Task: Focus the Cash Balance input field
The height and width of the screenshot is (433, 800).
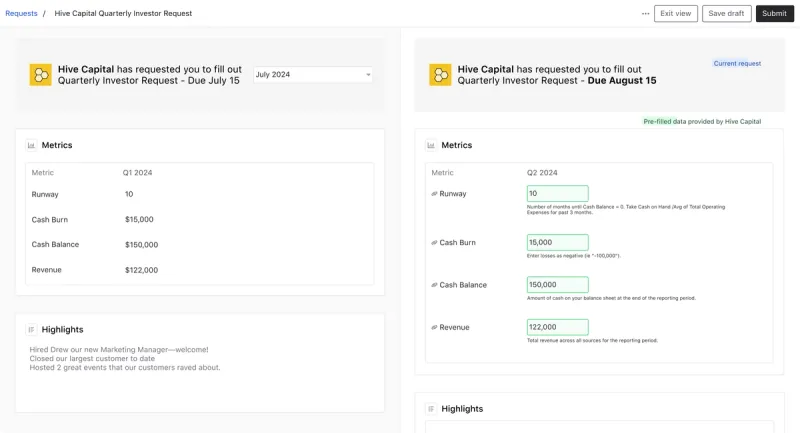Action: (557, 285)
